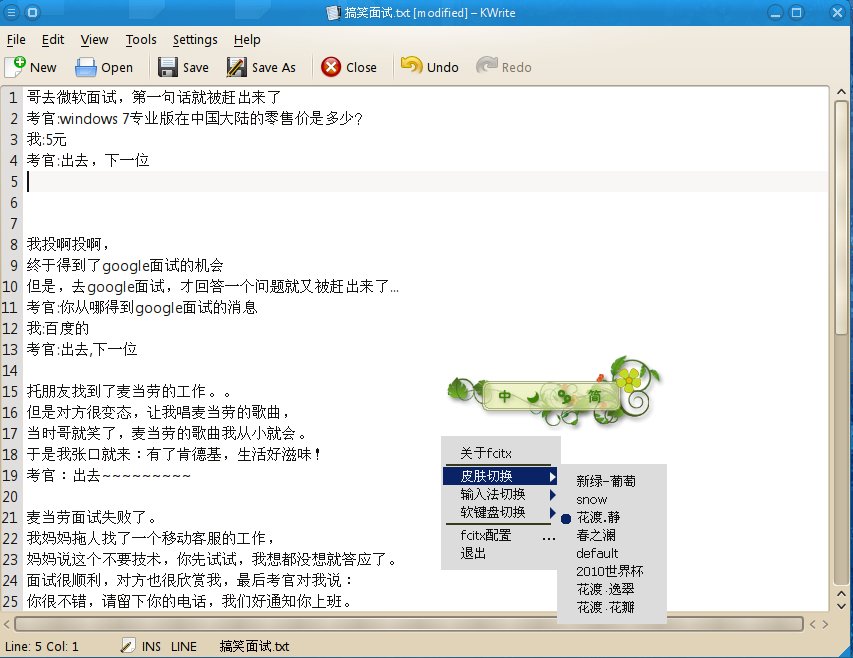The width and height of the screenshot is (853, 658).
Task: Click the '我:5元' text on line 3
Action: point(46,139)
